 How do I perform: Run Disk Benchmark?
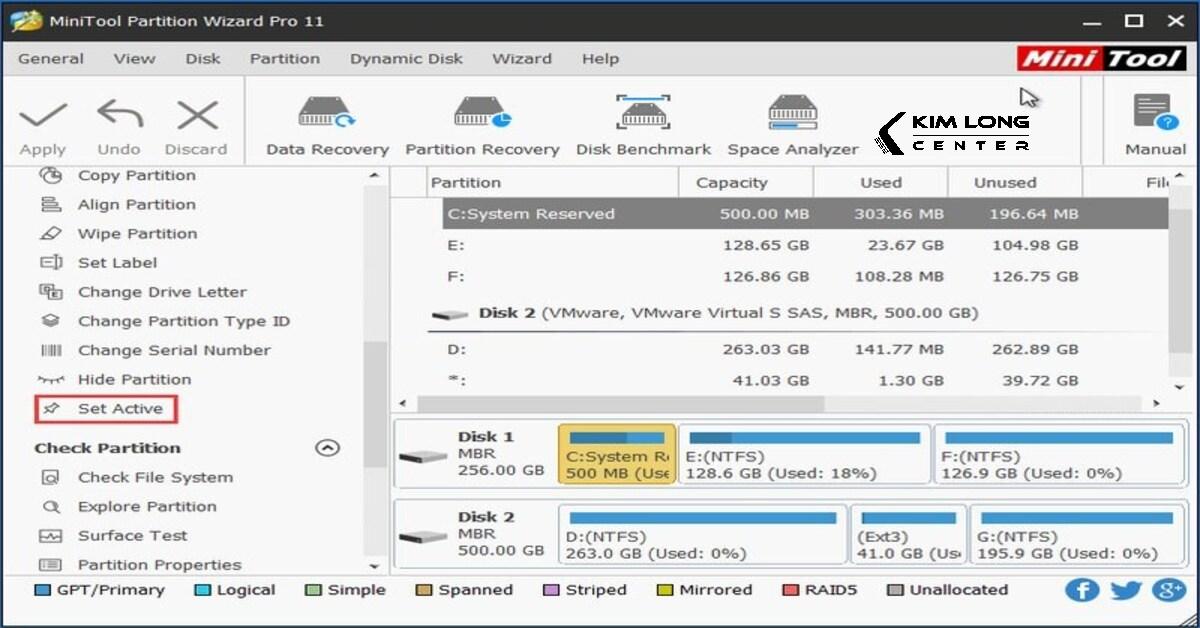(643, 122)
